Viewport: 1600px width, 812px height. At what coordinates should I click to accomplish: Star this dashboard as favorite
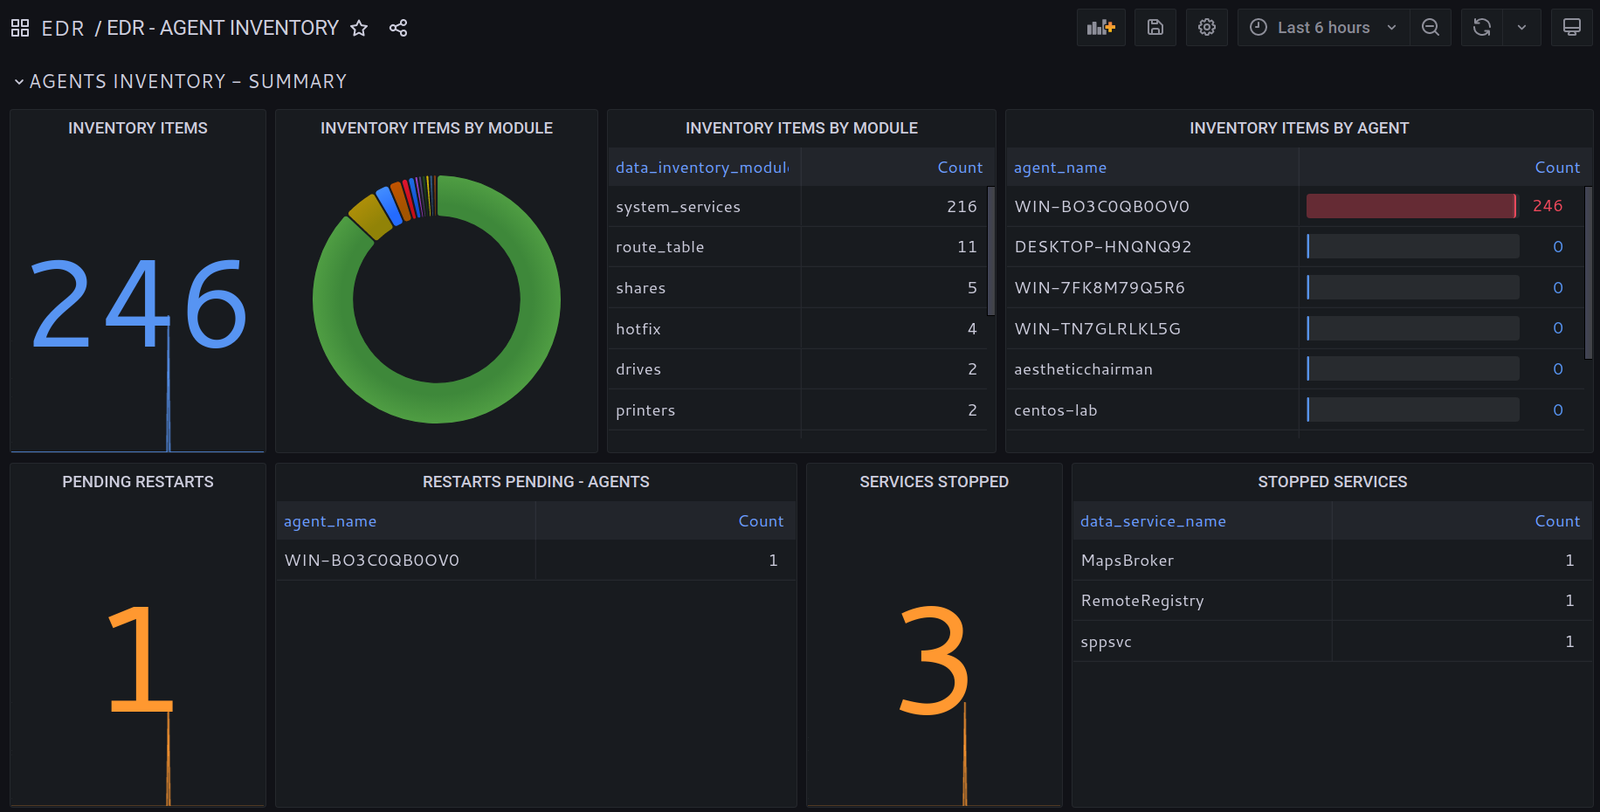coord(359,28)
